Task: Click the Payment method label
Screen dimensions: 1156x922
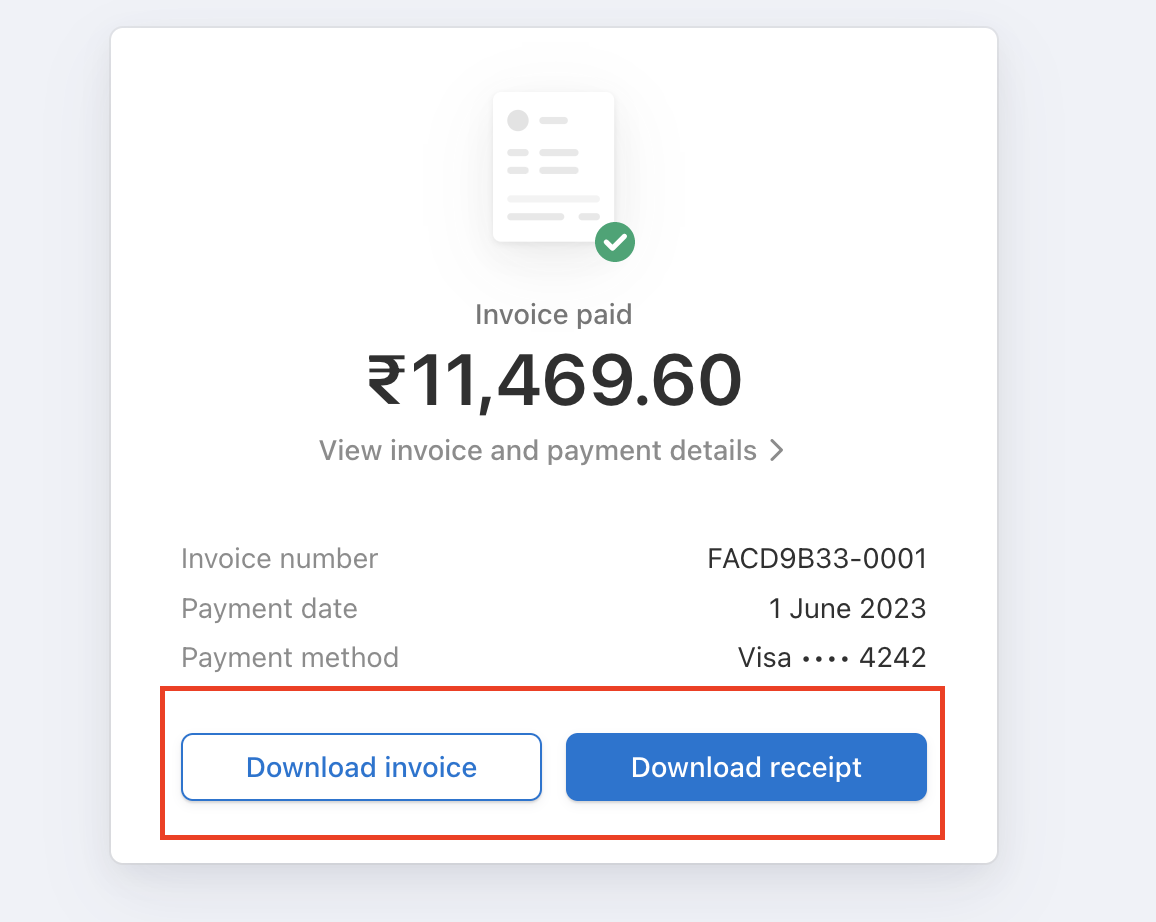Action: pyautogui.click(x=290, y=657)
